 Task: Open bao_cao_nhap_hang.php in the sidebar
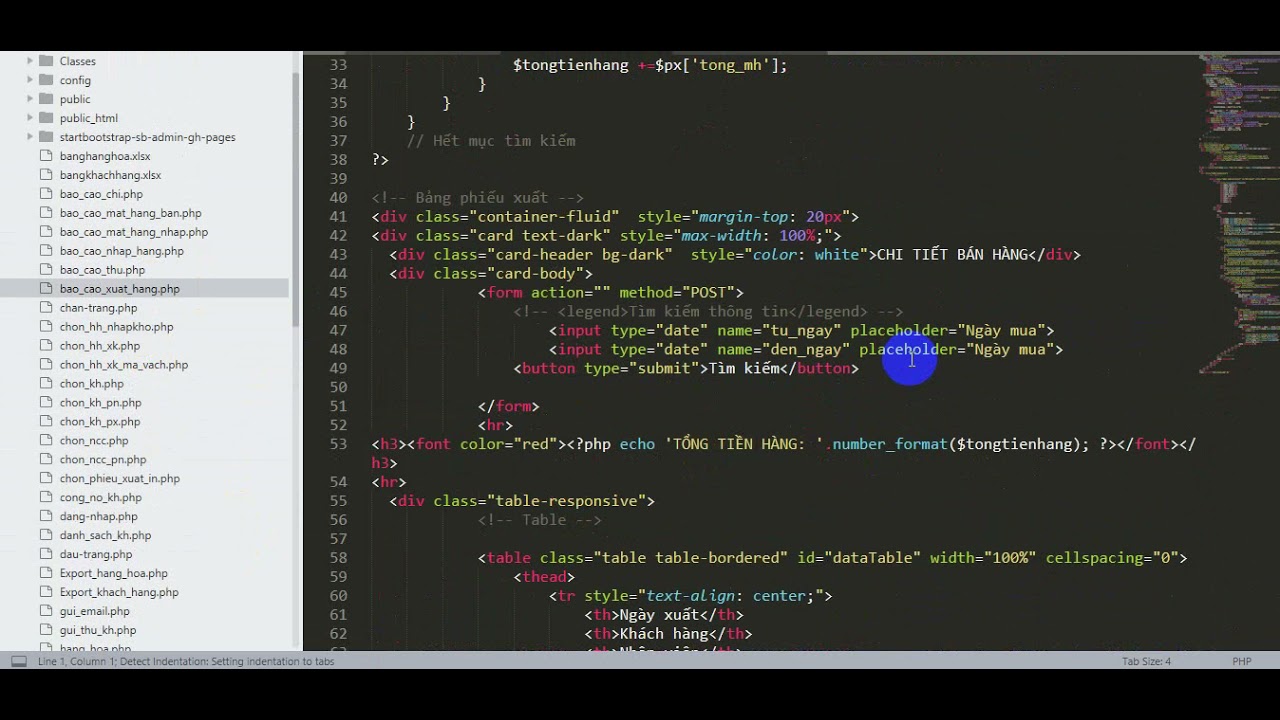(121, 251)
